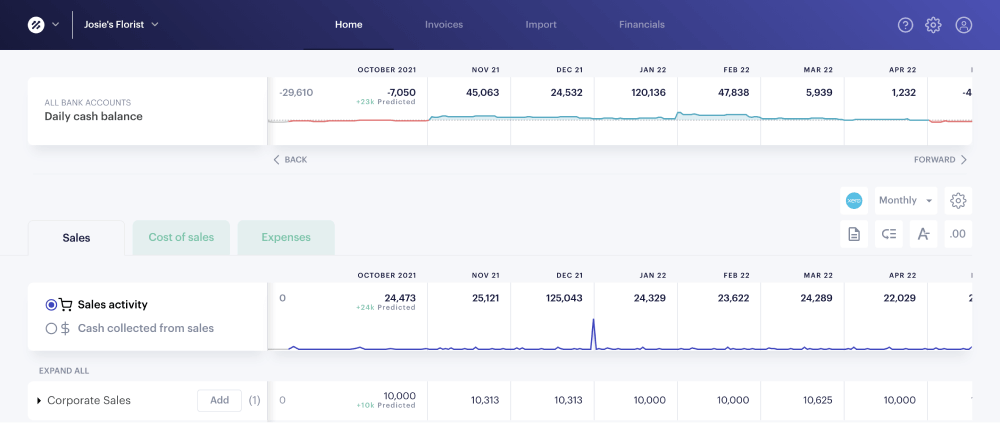Click the app logo icon
The width and height of the screenshot is (1000, 423).
click(x=36, y=25)
